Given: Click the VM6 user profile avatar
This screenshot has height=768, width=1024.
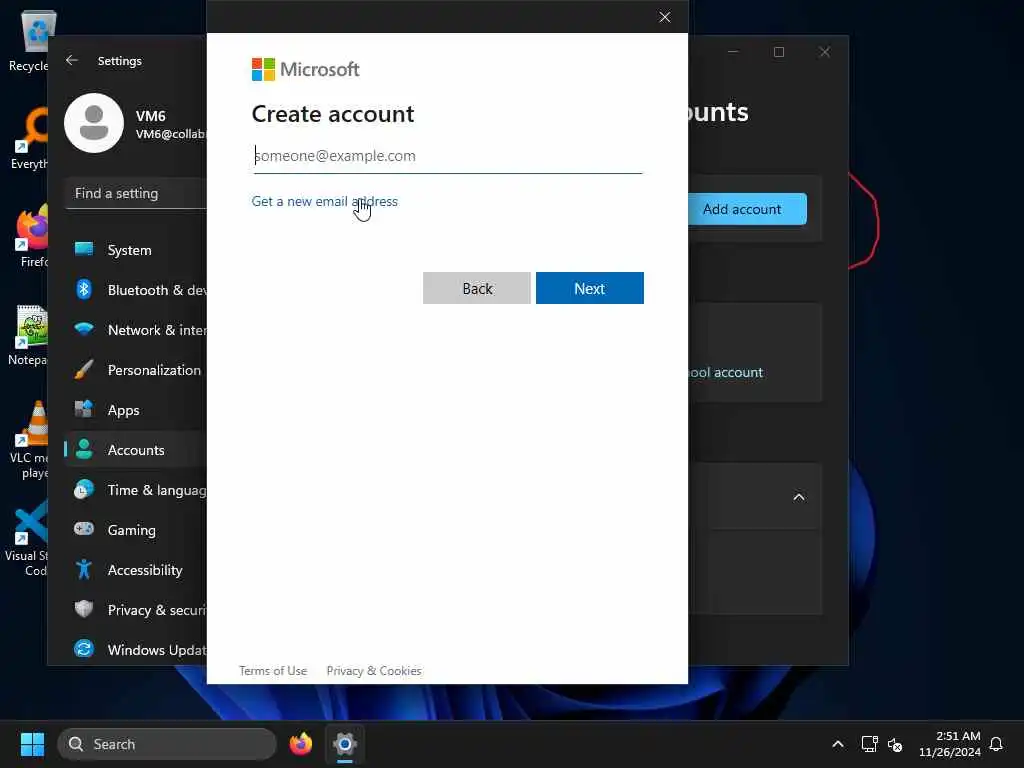Looking at the screenshot, I should 94,123.
